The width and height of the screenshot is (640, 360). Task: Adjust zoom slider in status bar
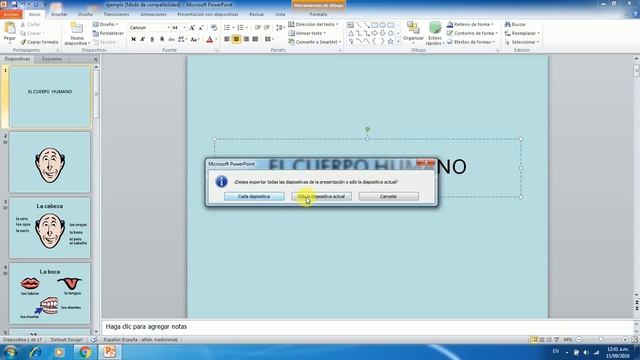[x=601, y=340]
